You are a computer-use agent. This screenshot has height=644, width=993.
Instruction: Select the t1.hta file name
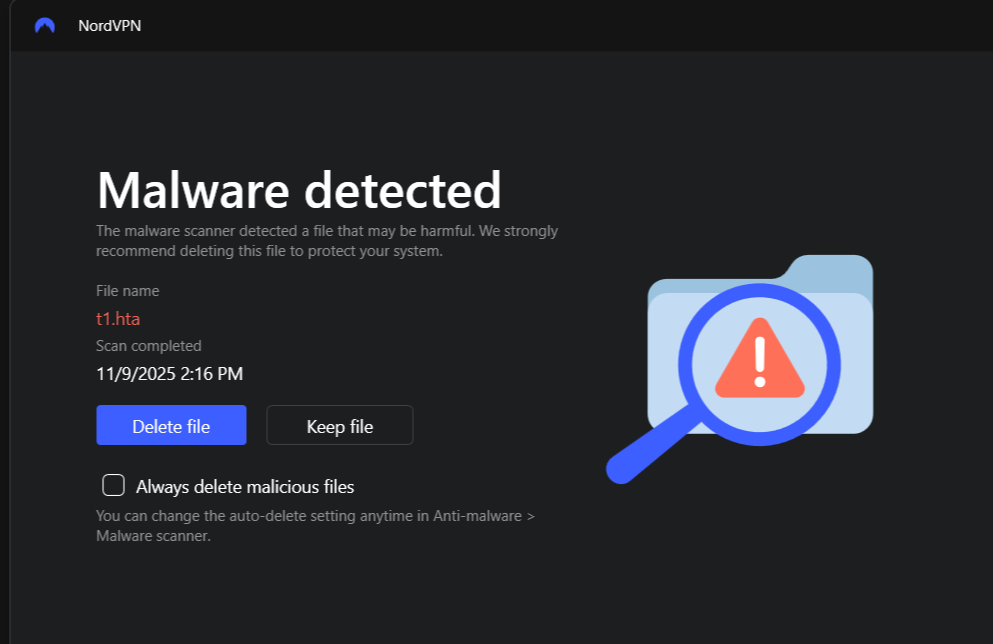tap(118, 319)
